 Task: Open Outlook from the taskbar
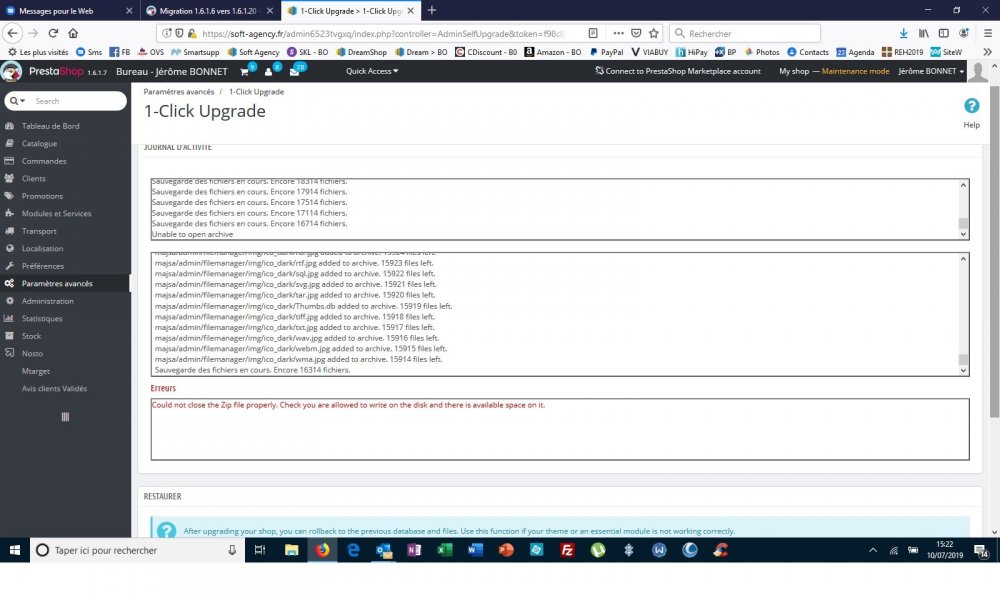(383, 550)
